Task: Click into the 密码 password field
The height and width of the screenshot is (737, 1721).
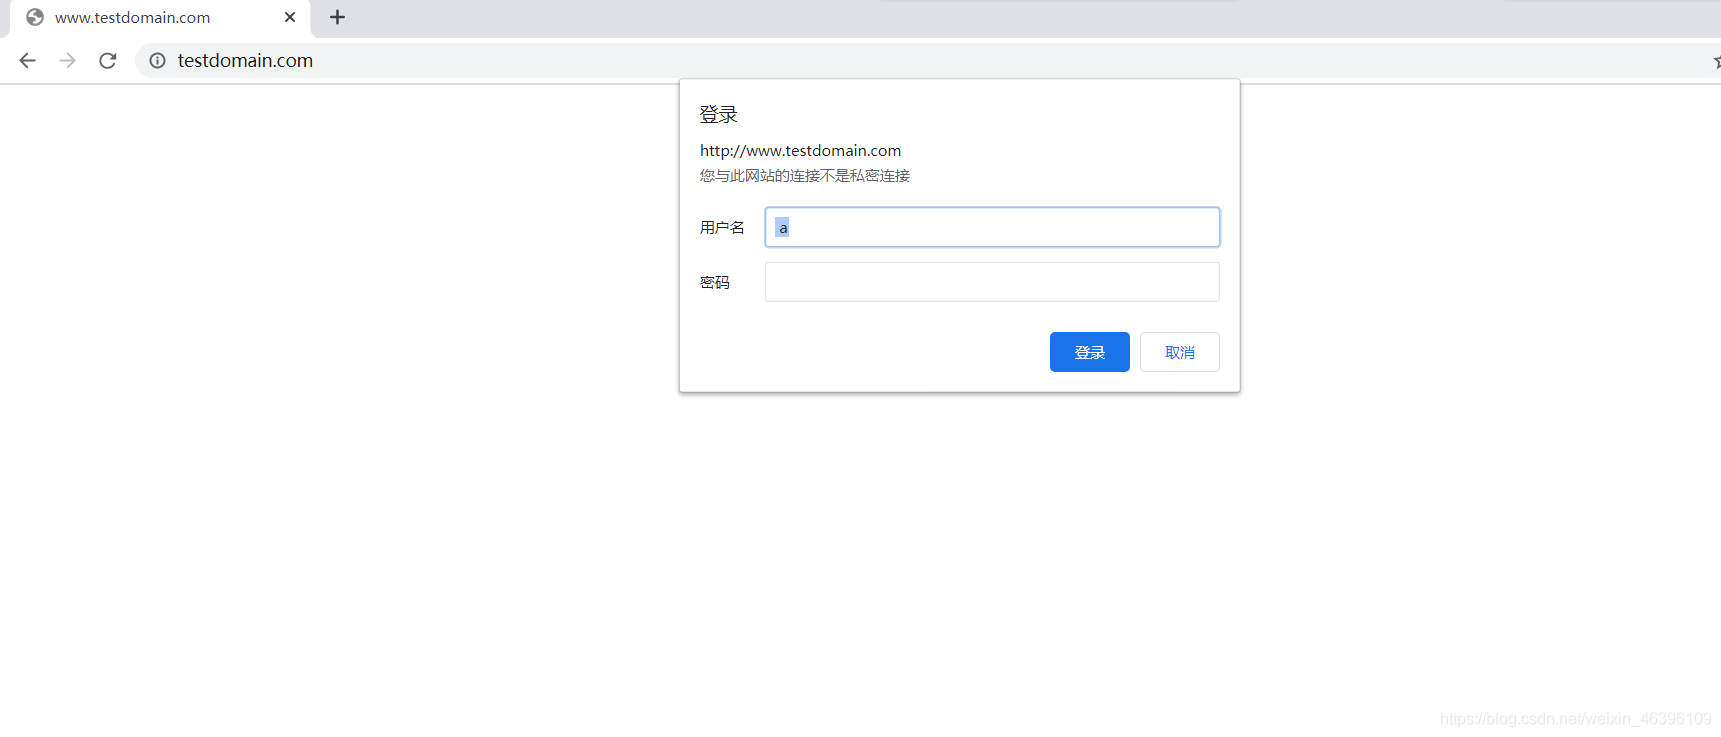Action: click(992, 282)
